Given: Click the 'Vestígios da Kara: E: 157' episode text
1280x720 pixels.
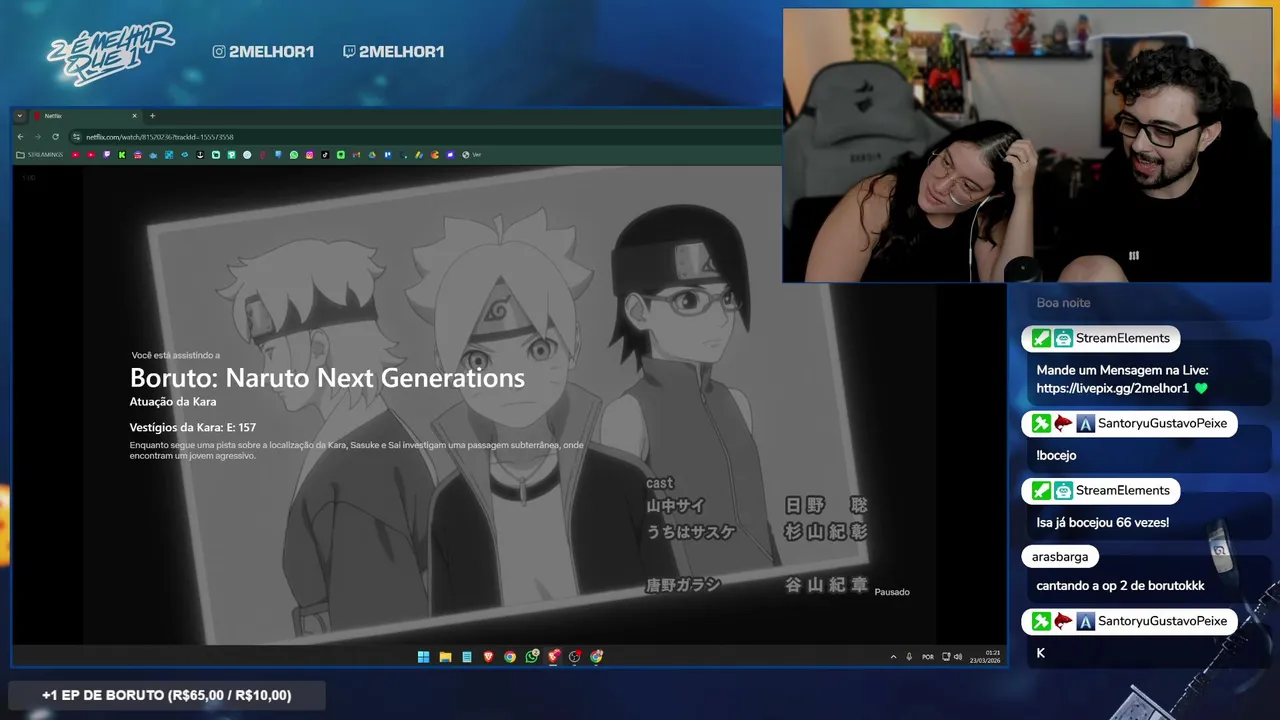Looking at the screenshot, I should [193, 427].
